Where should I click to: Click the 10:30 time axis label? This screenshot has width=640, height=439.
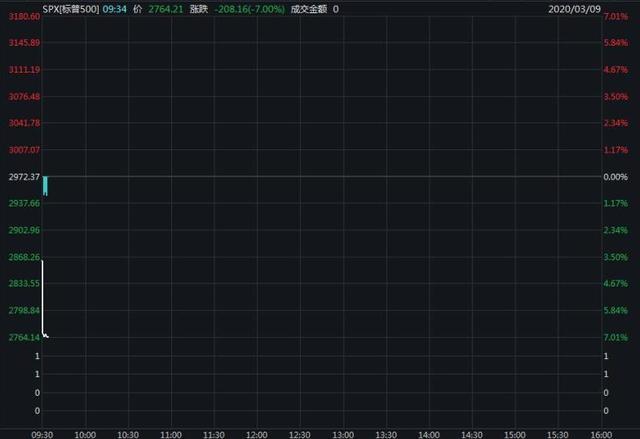pos(128,435)
